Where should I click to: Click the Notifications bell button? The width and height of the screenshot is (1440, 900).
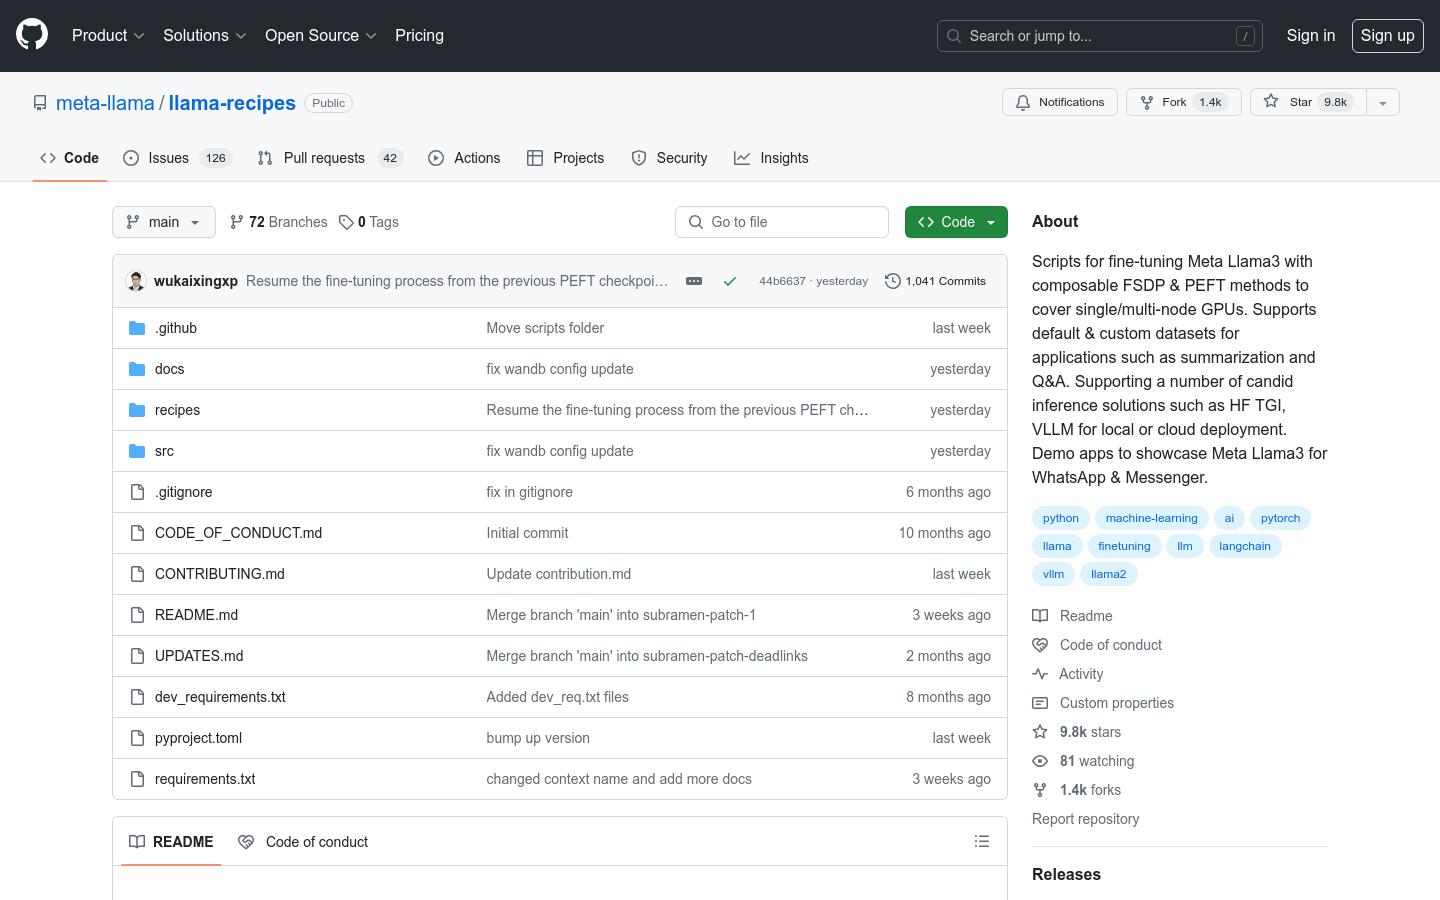(1060, 102)
